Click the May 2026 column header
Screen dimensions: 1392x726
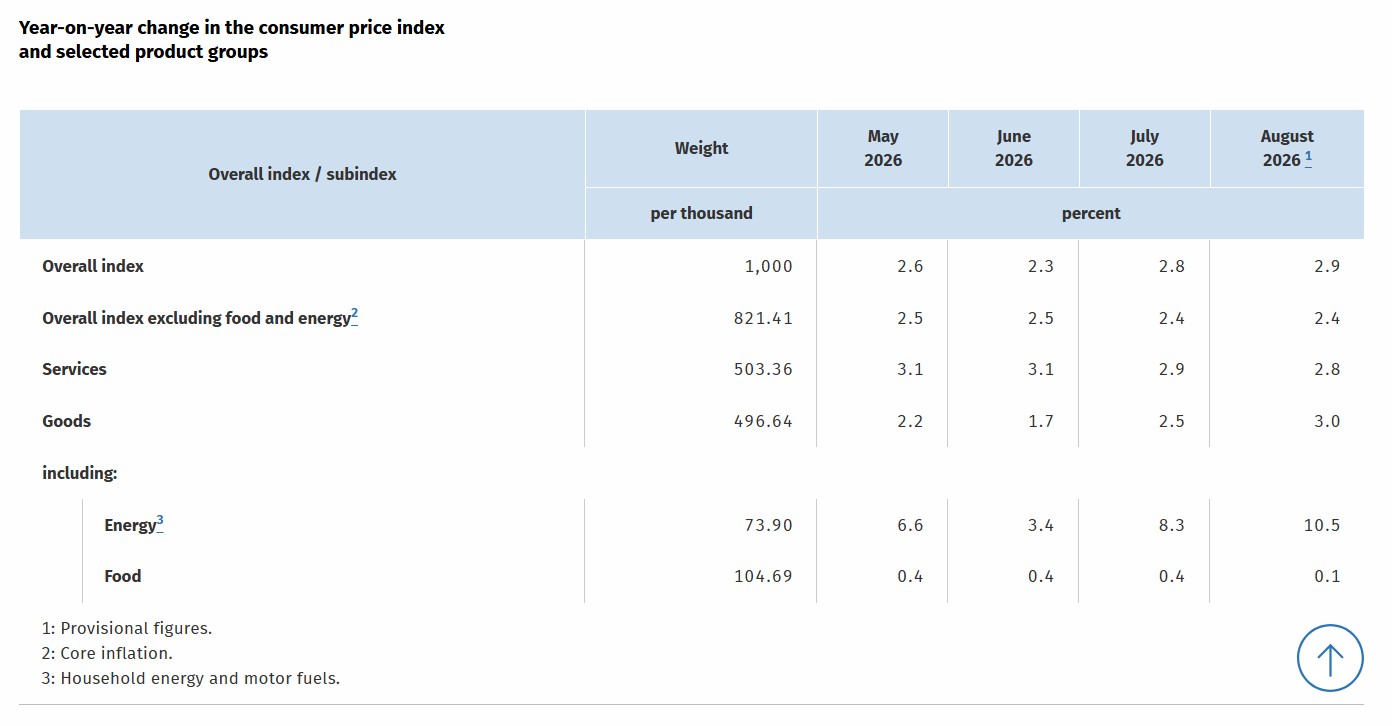point(883,148)
